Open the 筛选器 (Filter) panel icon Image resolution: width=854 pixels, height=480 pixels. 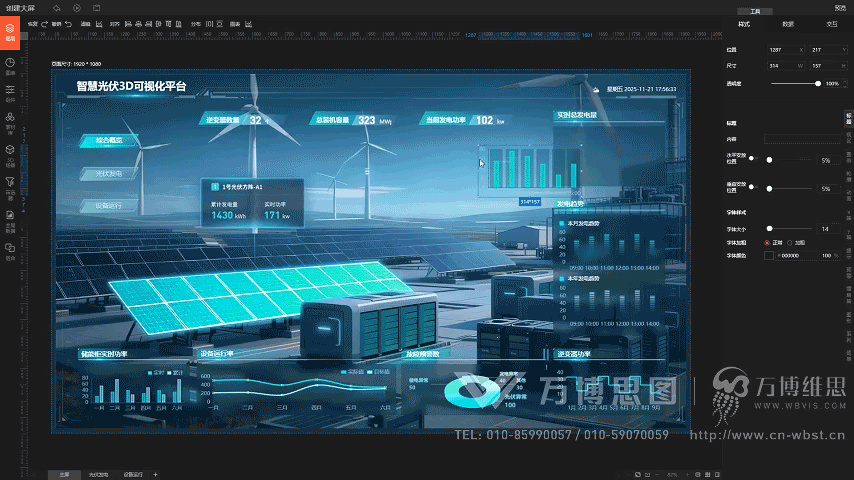10,183
